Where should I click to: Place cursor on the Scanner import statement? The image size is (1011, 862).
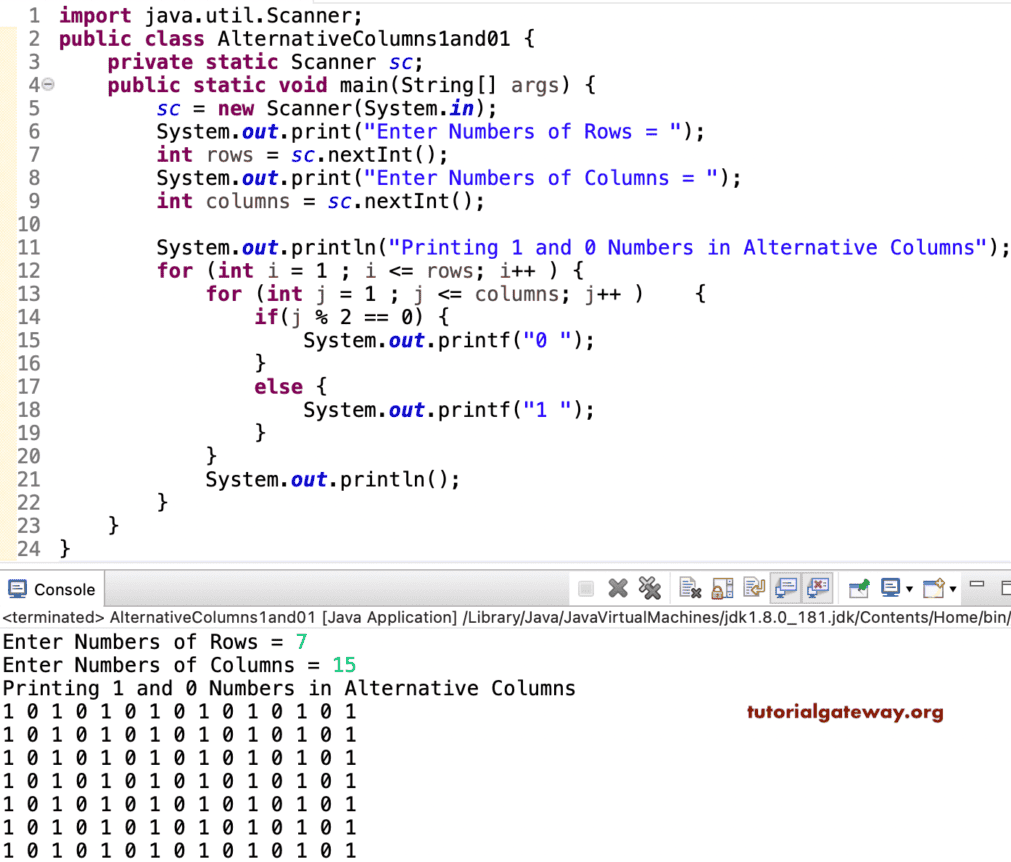(x=200, y=15)
